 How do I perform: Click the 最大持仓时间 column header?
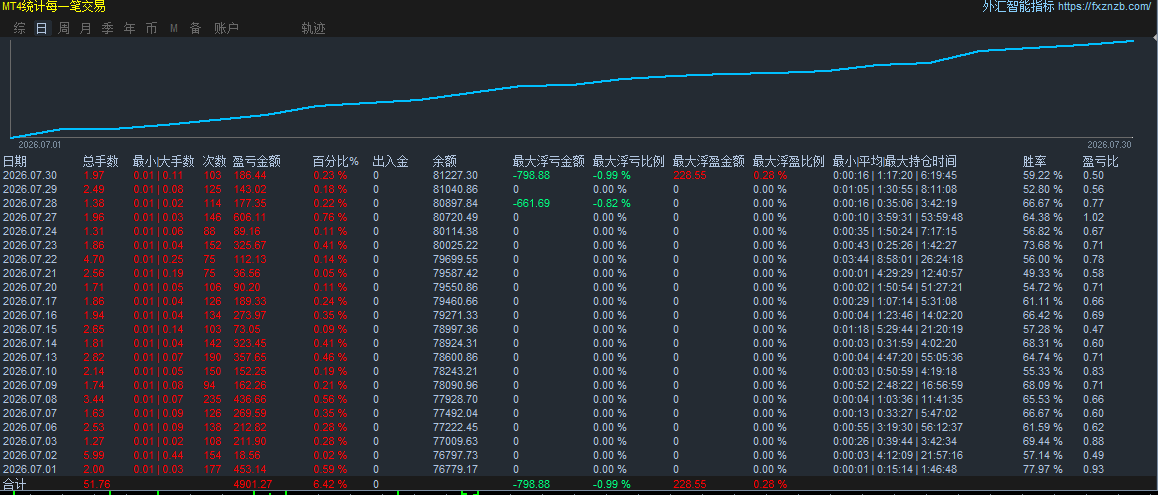point(920,161)
